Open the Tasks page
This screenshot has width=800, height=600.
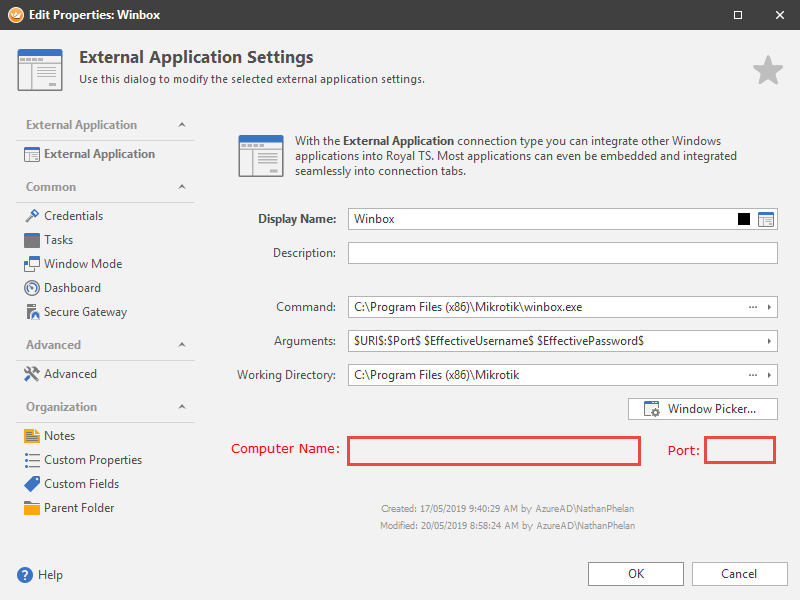pos(58,240)
